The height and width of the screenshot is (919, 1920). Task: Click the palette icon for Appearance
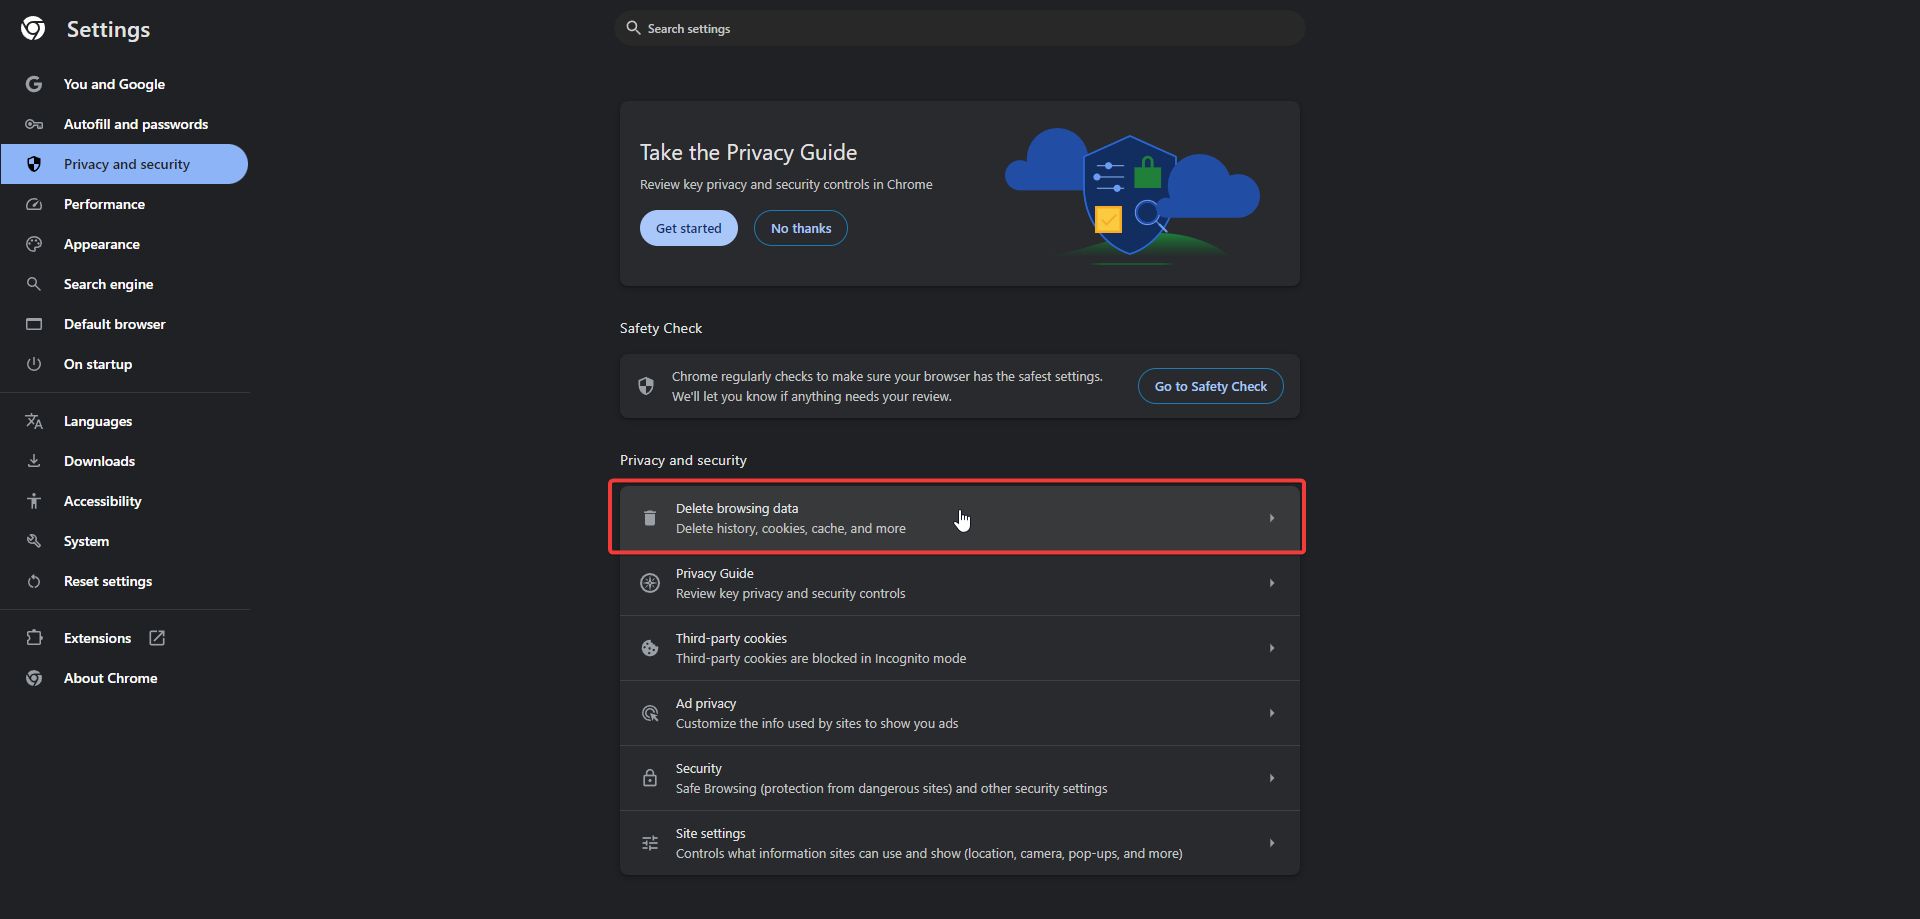pos(34,244)
